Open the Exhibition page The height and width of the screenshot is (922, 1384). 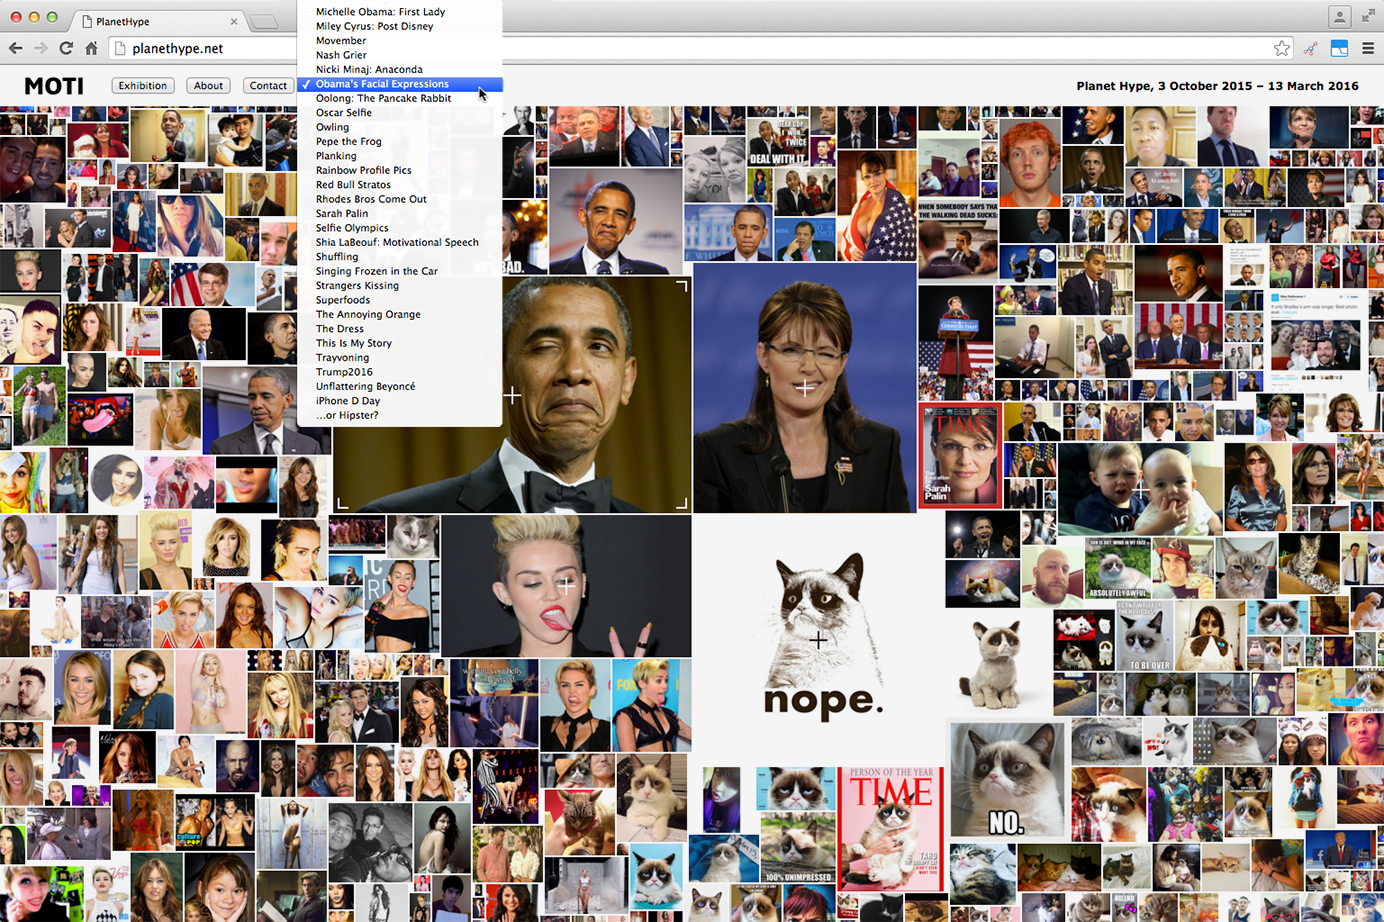pos(143,86)
